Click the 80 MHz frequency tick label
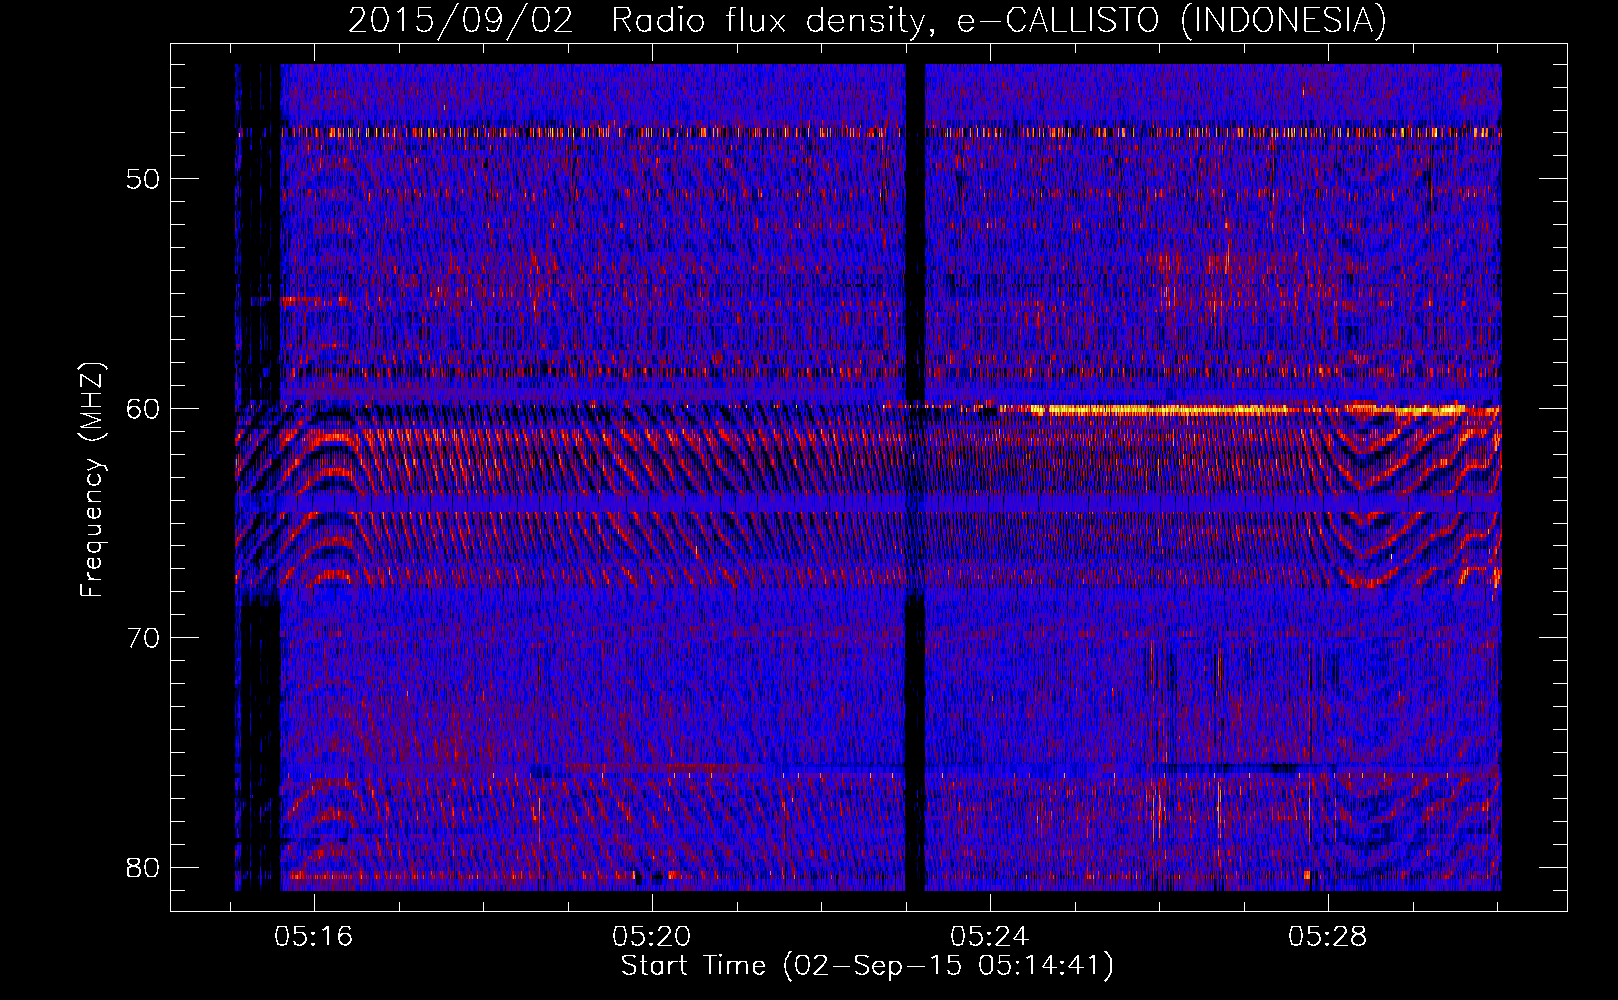 (144, 867)
